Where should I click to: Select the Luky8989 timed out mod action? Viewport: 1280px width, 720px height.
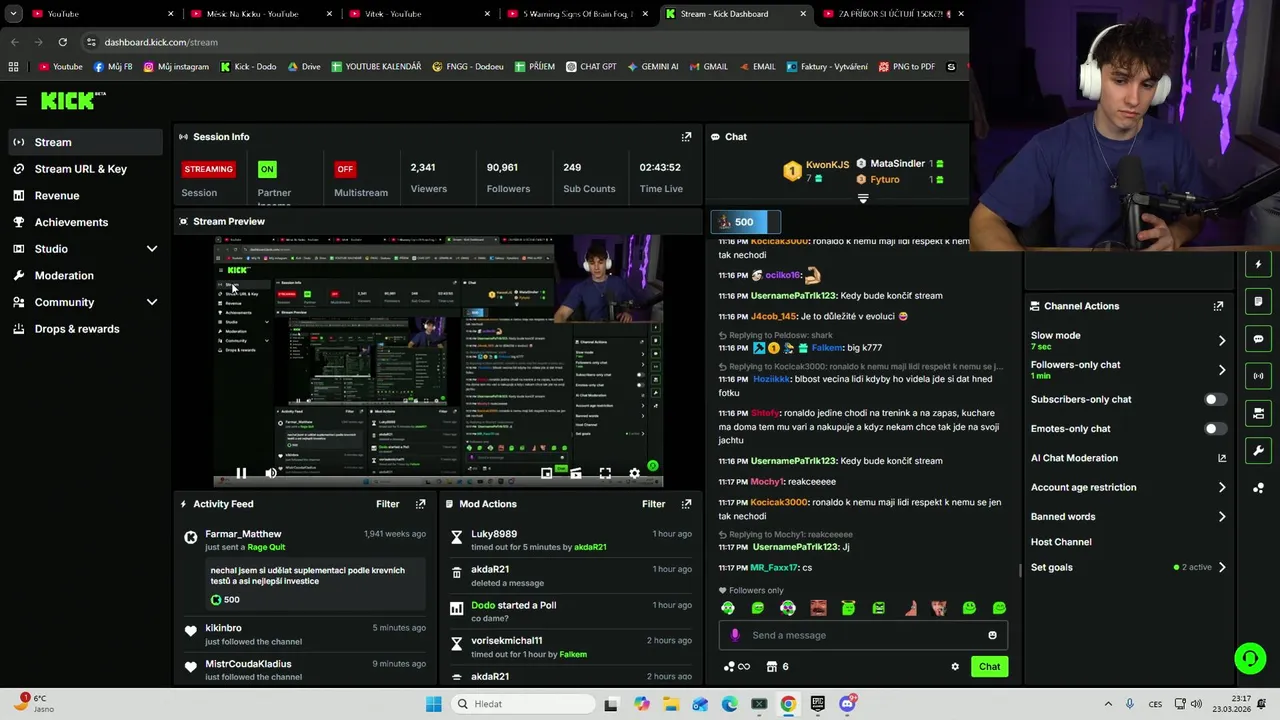point(571,540)
